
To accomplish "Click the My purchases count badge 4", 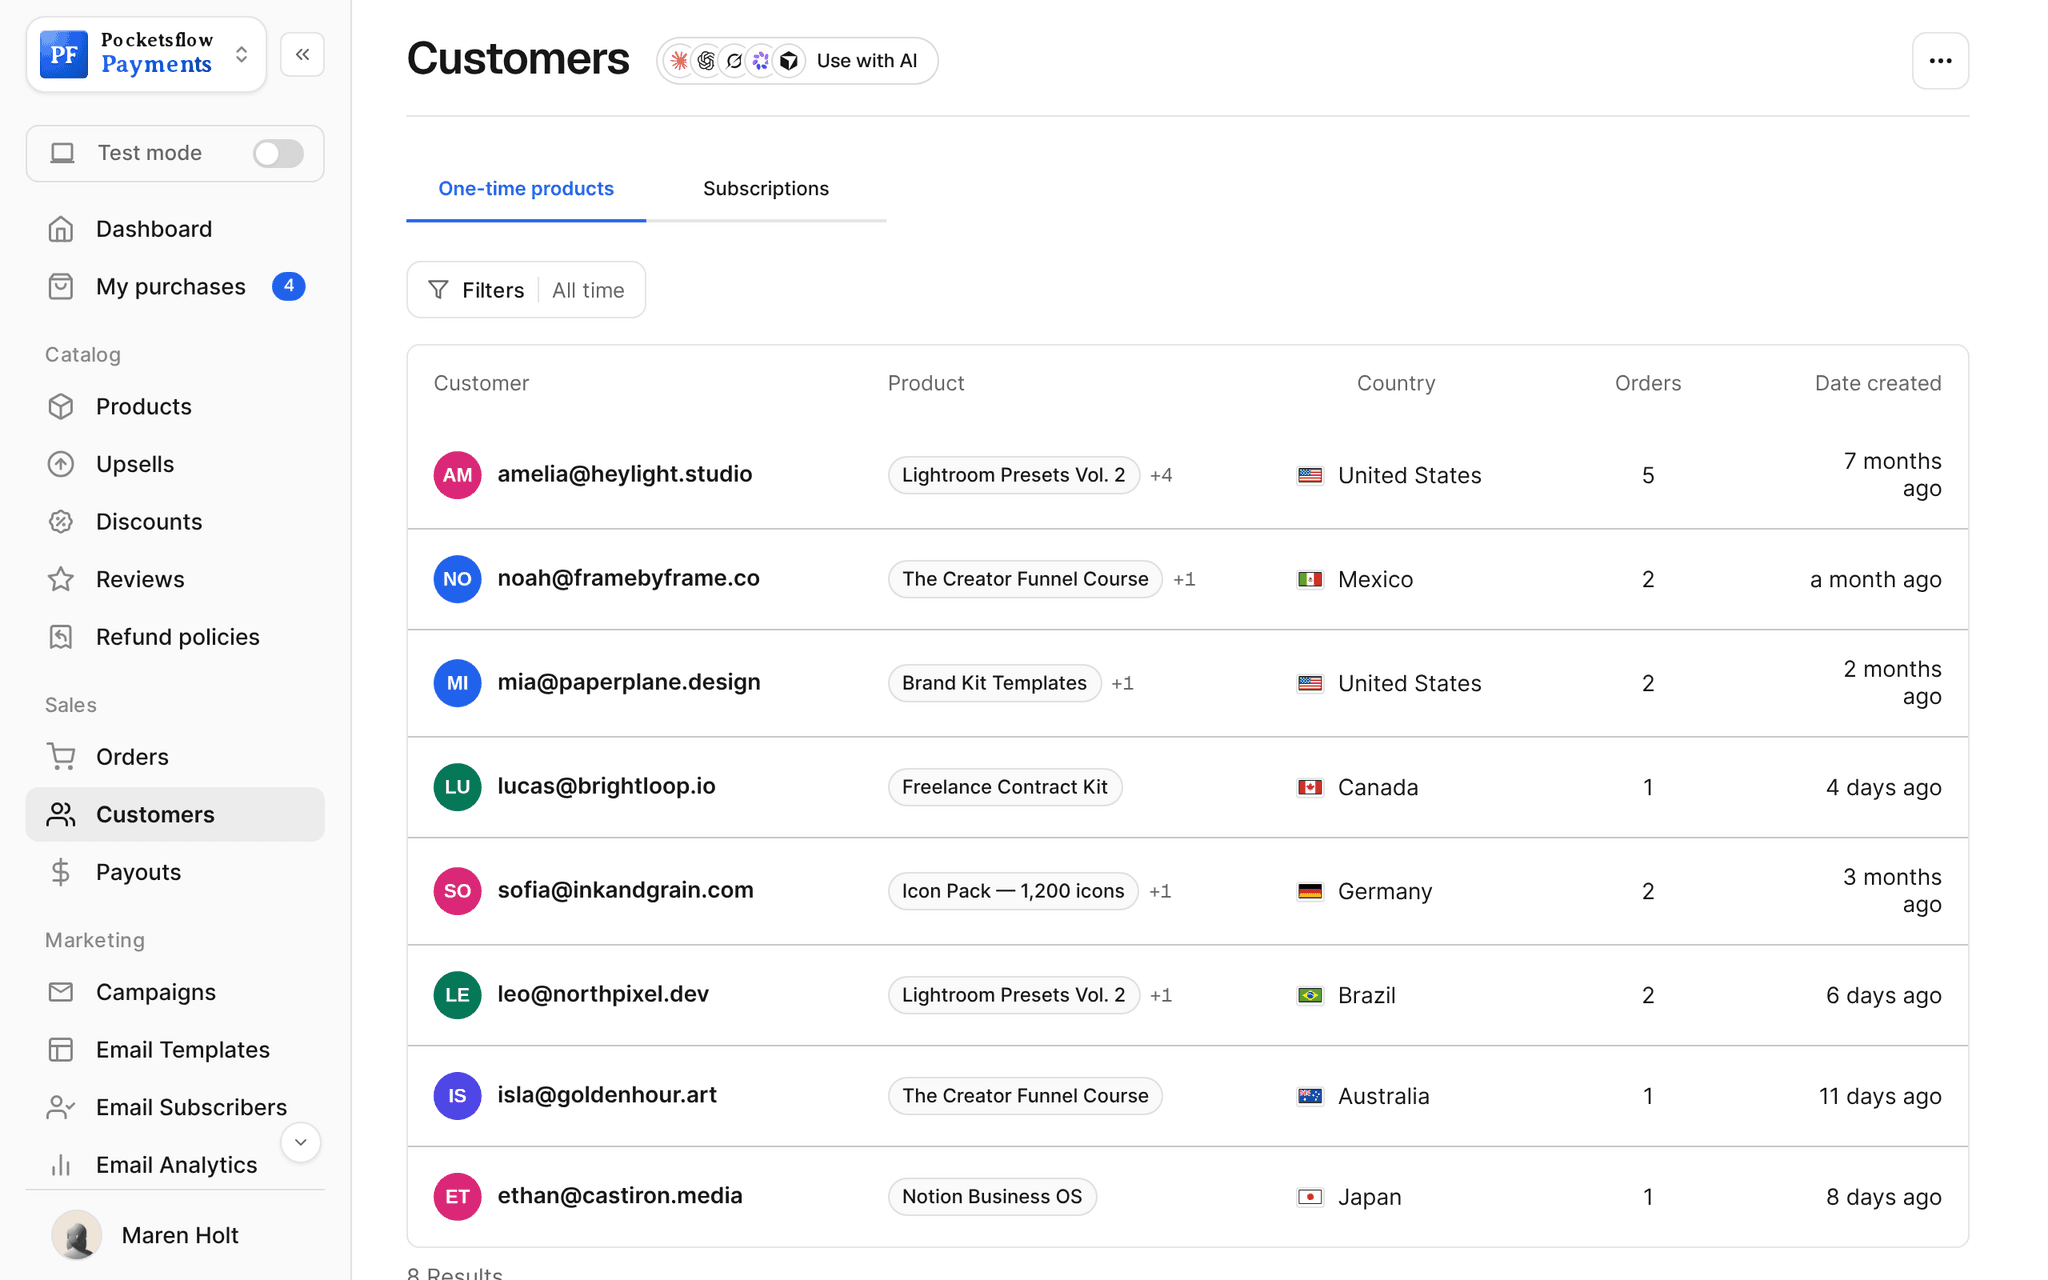I will [289, 286].
